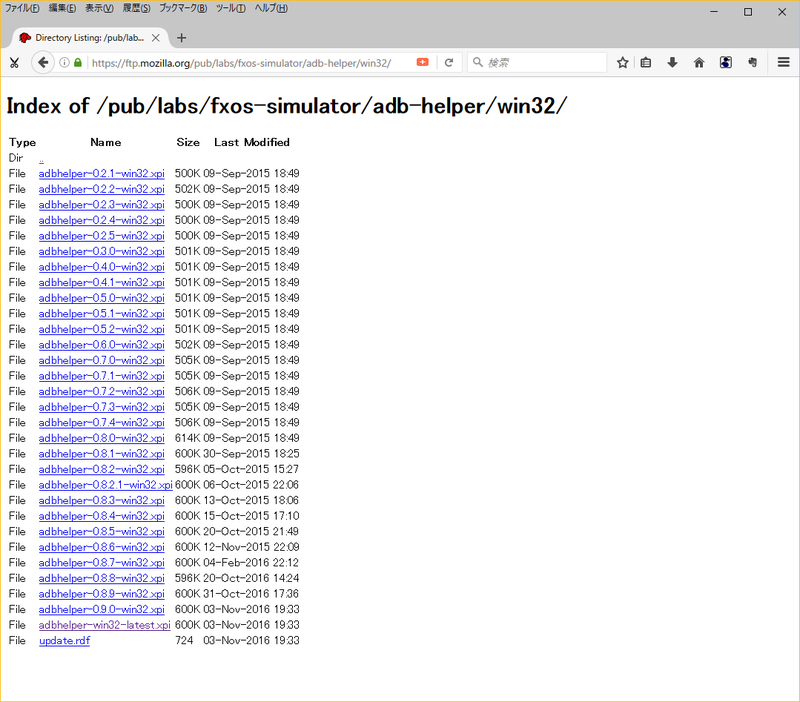Download adbhelper-0.8.8-win32.xpi
The width and height of the screenshot is (800, 702).
pos(102,578)
